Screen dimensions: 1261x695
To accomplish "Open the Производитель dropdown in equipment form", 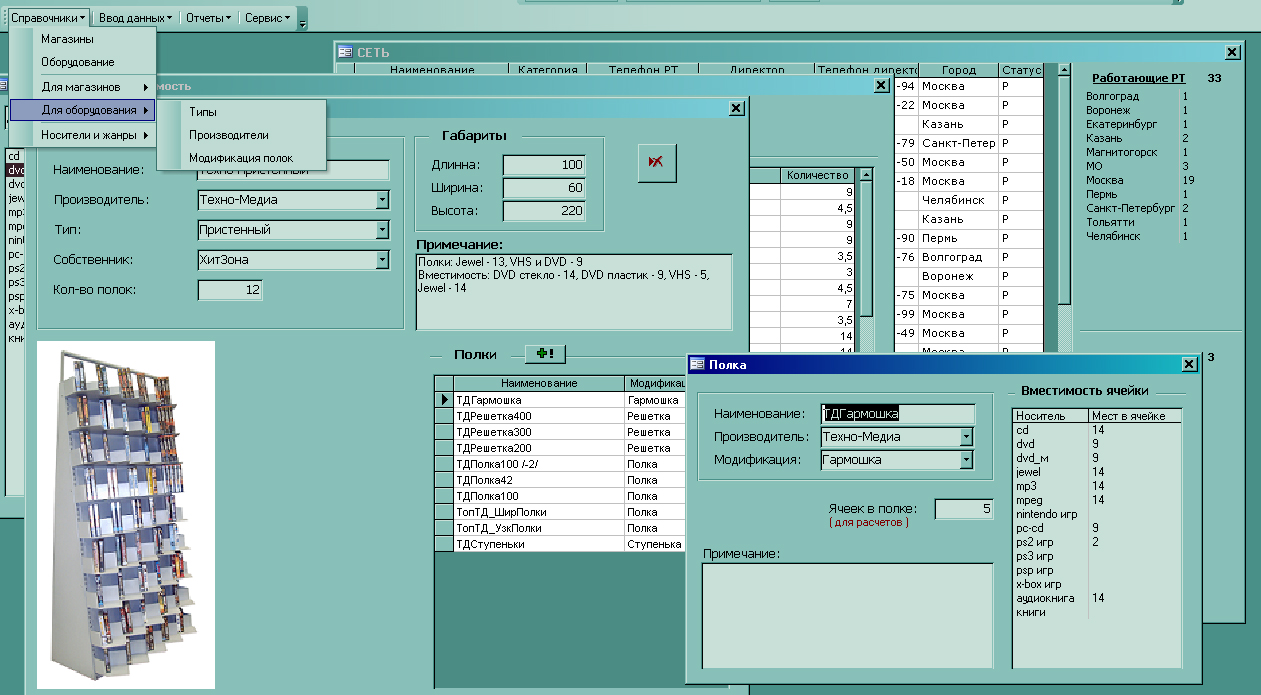I will coord(381,200).
